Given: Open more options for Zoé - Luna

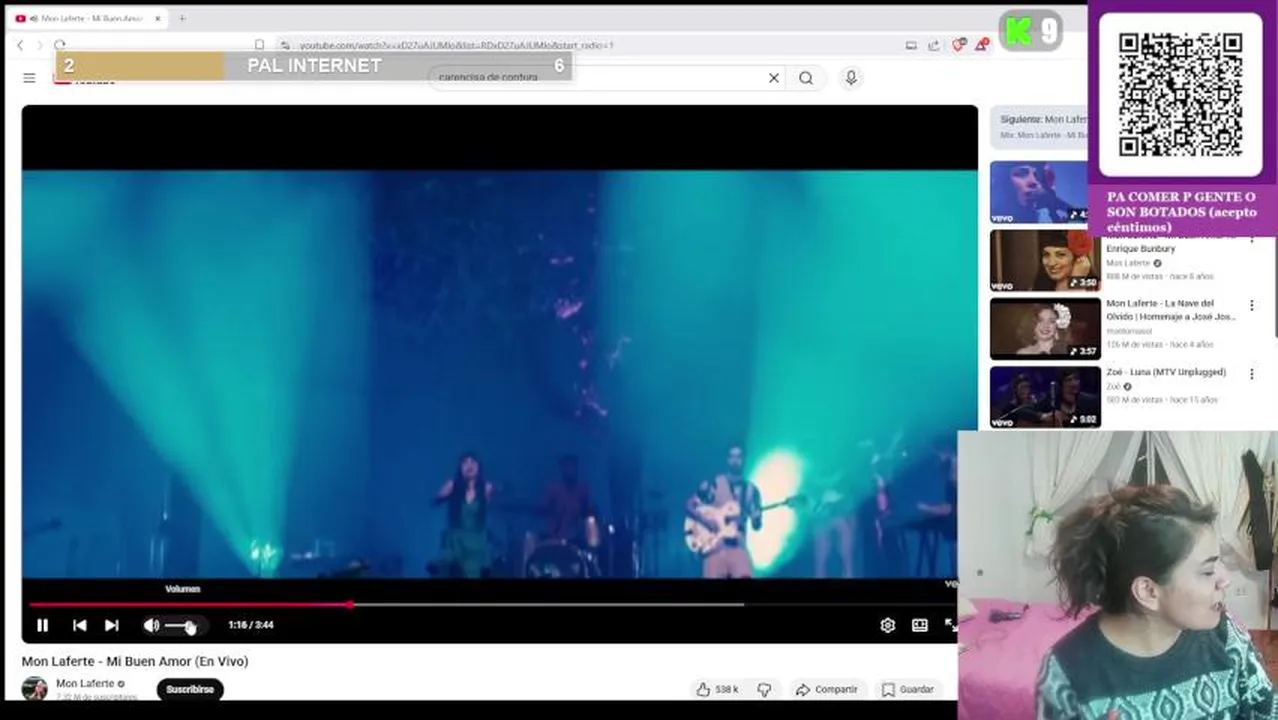Looking at the screenshot, I should (1251, 373).
